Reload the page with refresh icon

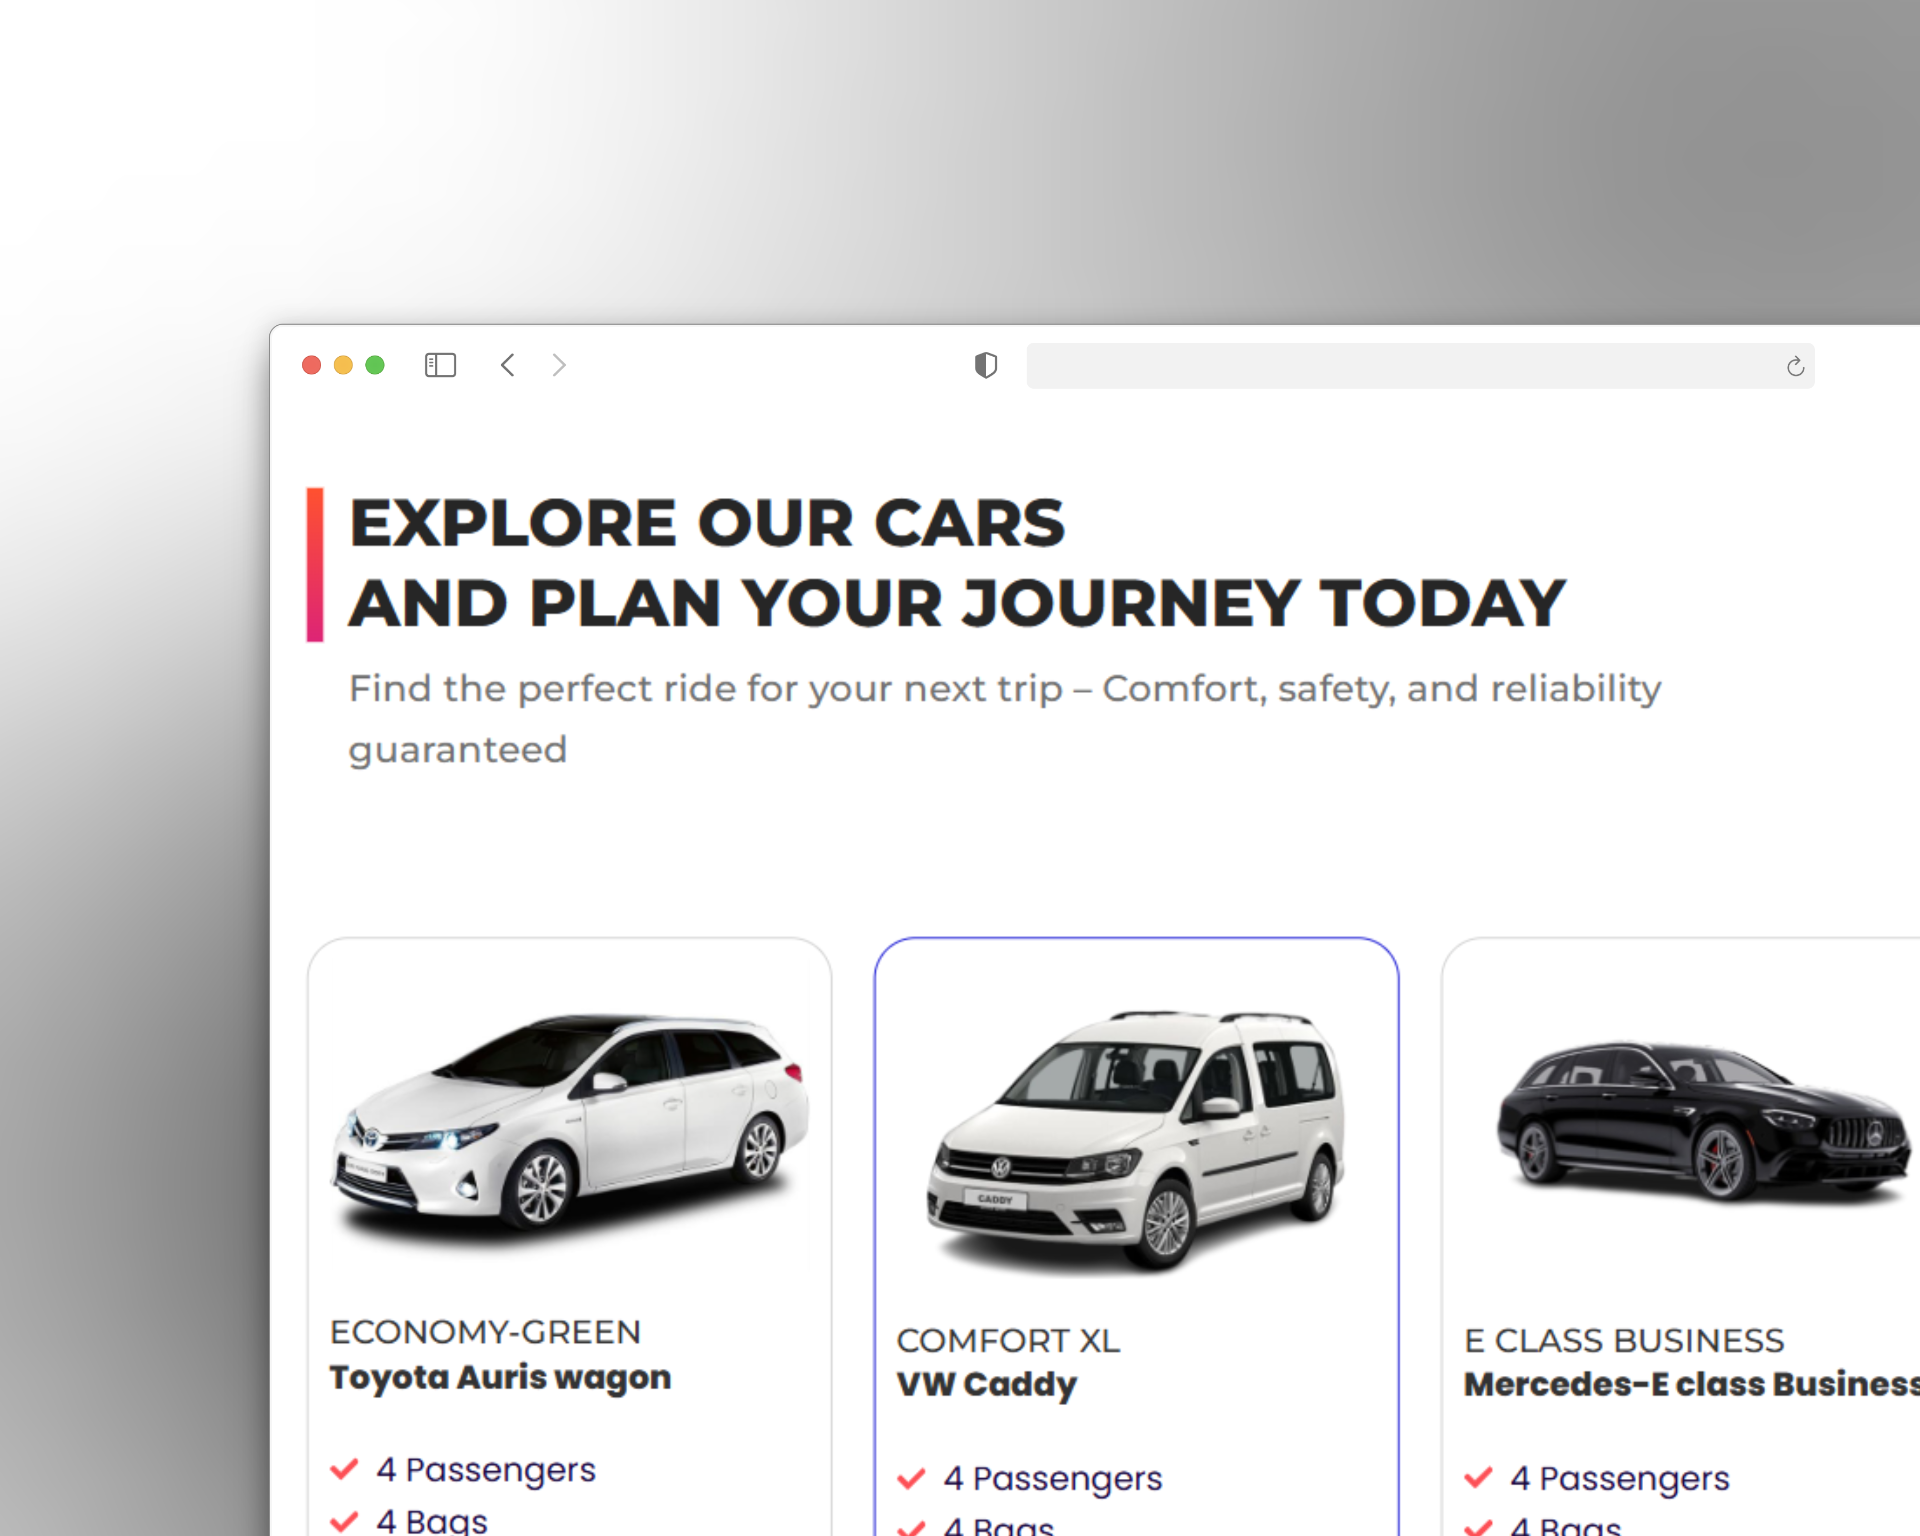(x=1795, y=366)
